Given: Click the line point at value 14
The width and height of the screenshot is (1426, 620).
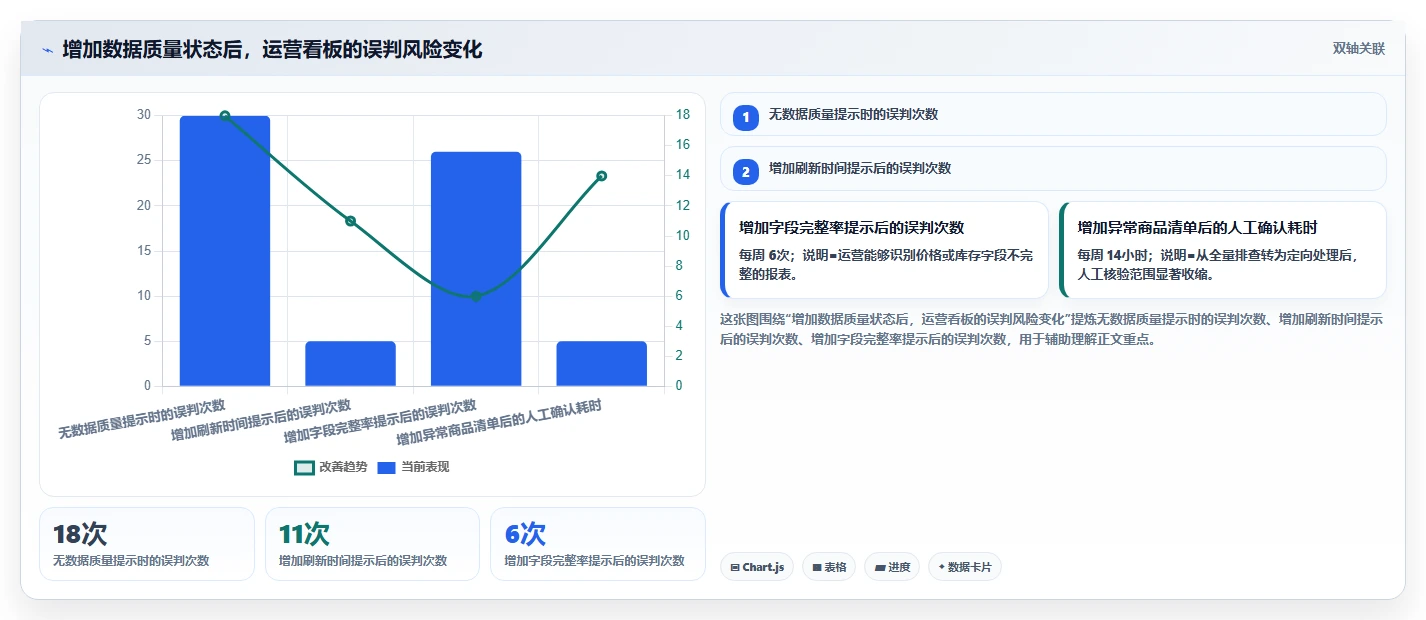Looking at the screenshot, I should [602, 176].
